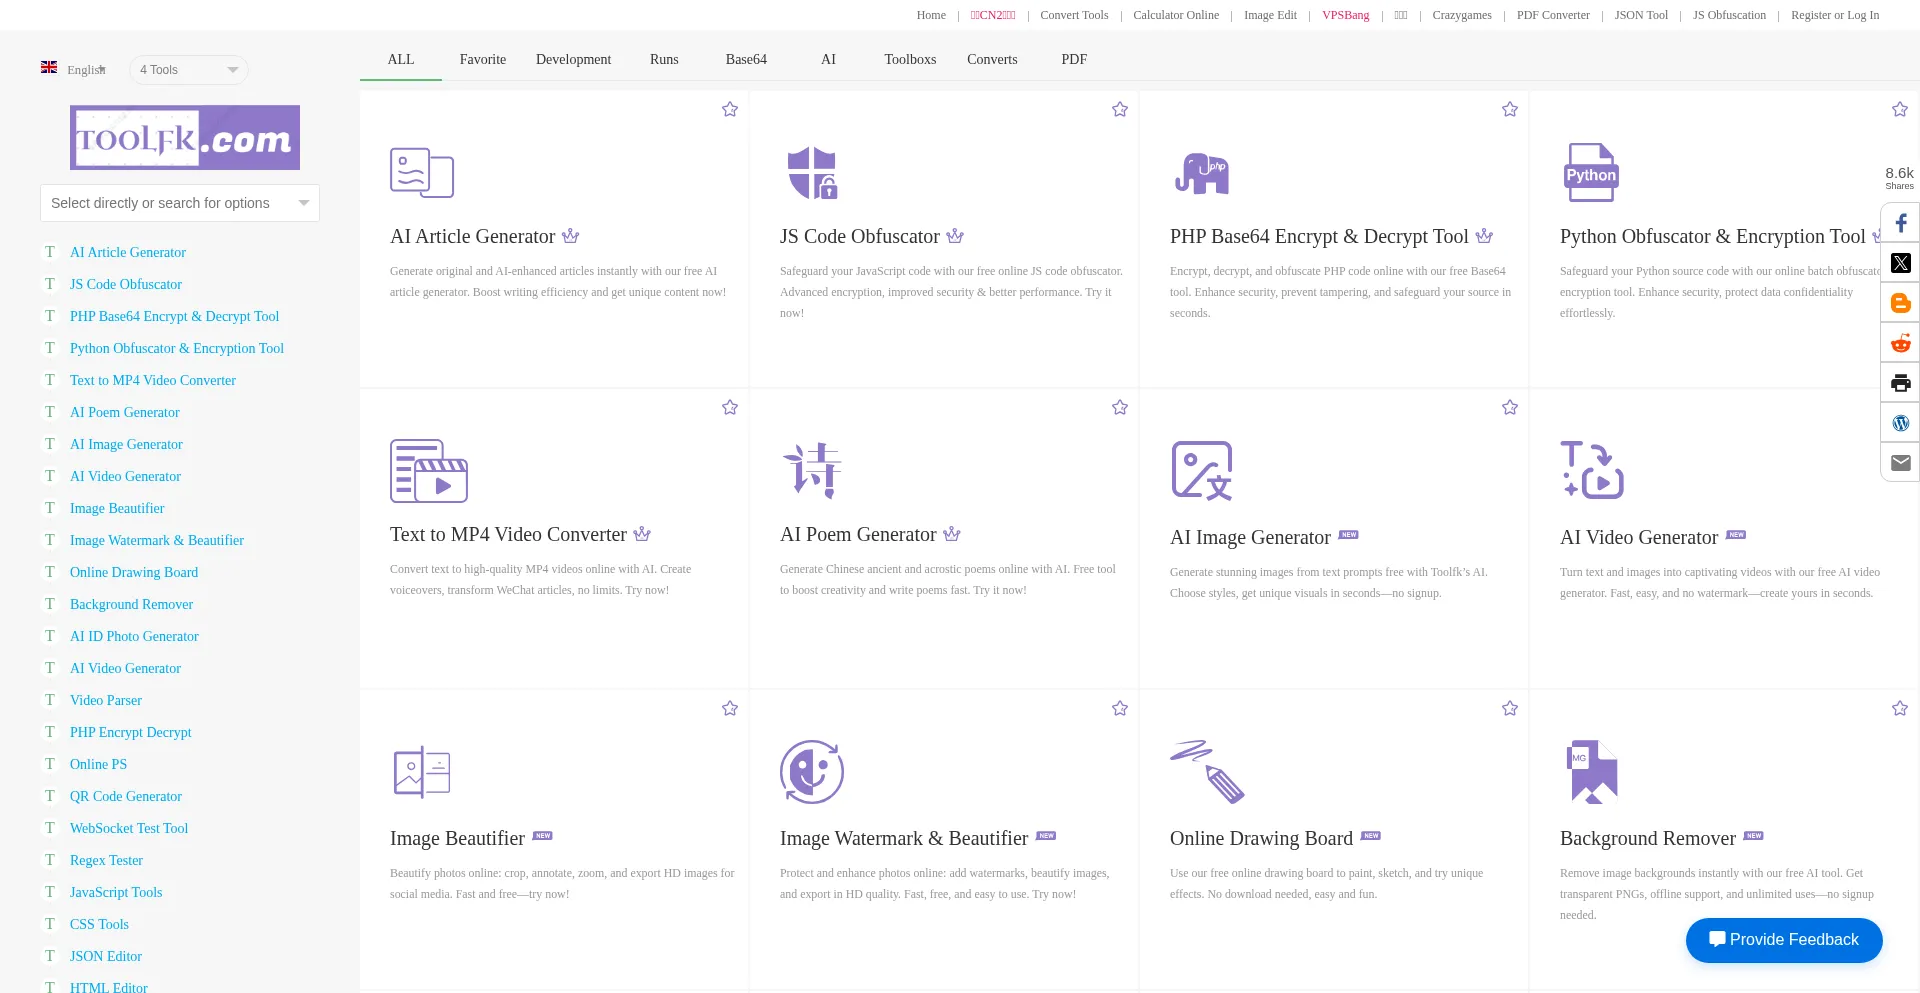Select the Python file icon
1920x993 pixels.
[1590, 172]
